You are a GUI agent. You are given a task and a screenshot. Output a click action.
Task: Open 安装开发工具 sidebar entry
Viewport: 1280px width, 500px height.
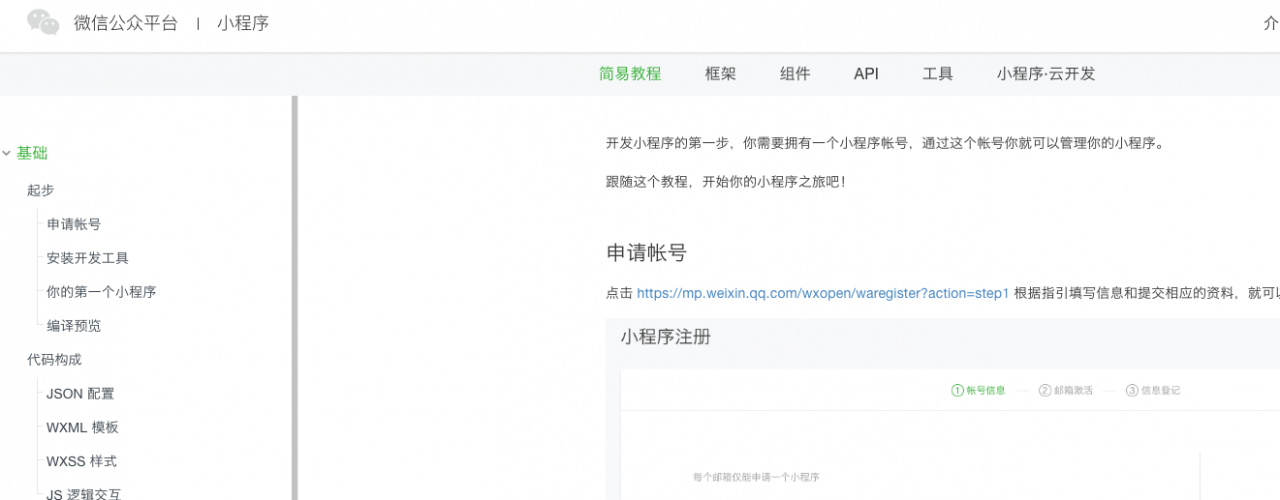tap(88, 258)
